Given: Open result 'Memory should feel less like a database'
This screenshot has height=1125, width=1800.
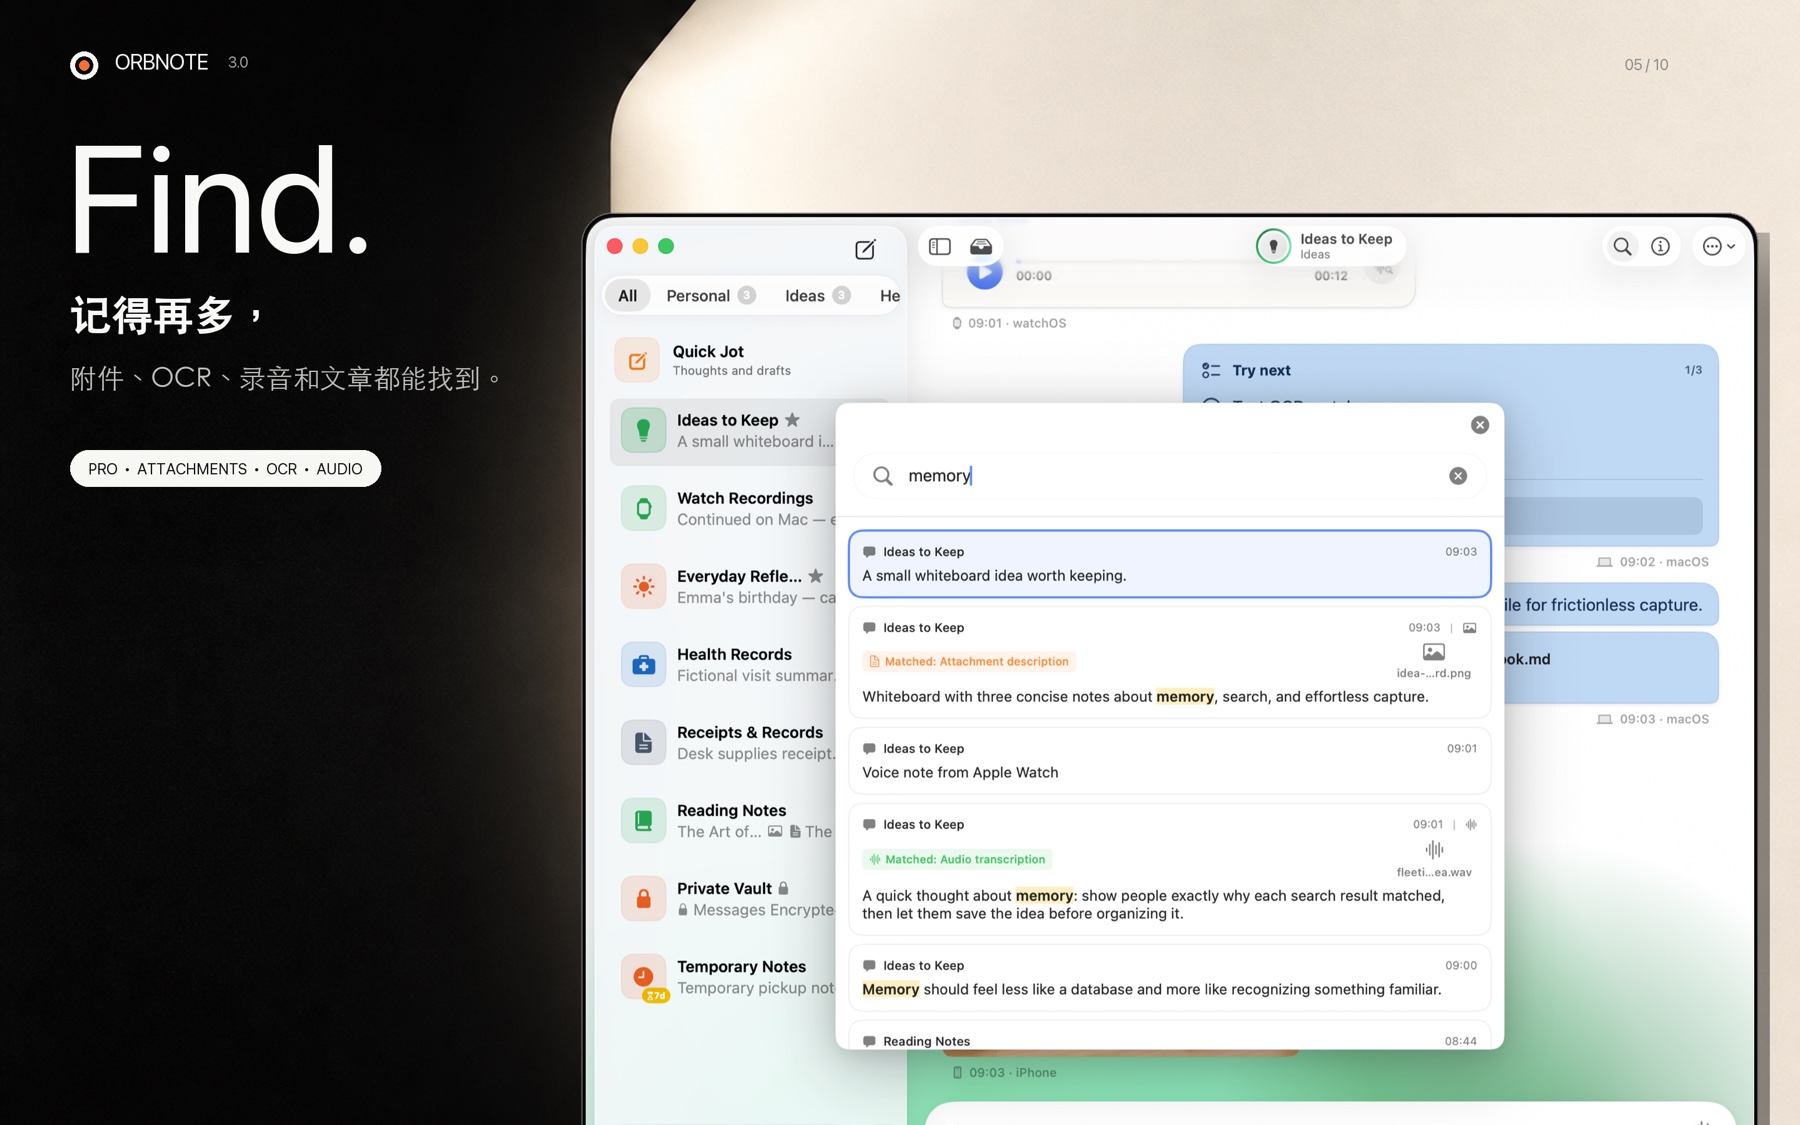Looking at the screenshot, I should (1169, 978).
